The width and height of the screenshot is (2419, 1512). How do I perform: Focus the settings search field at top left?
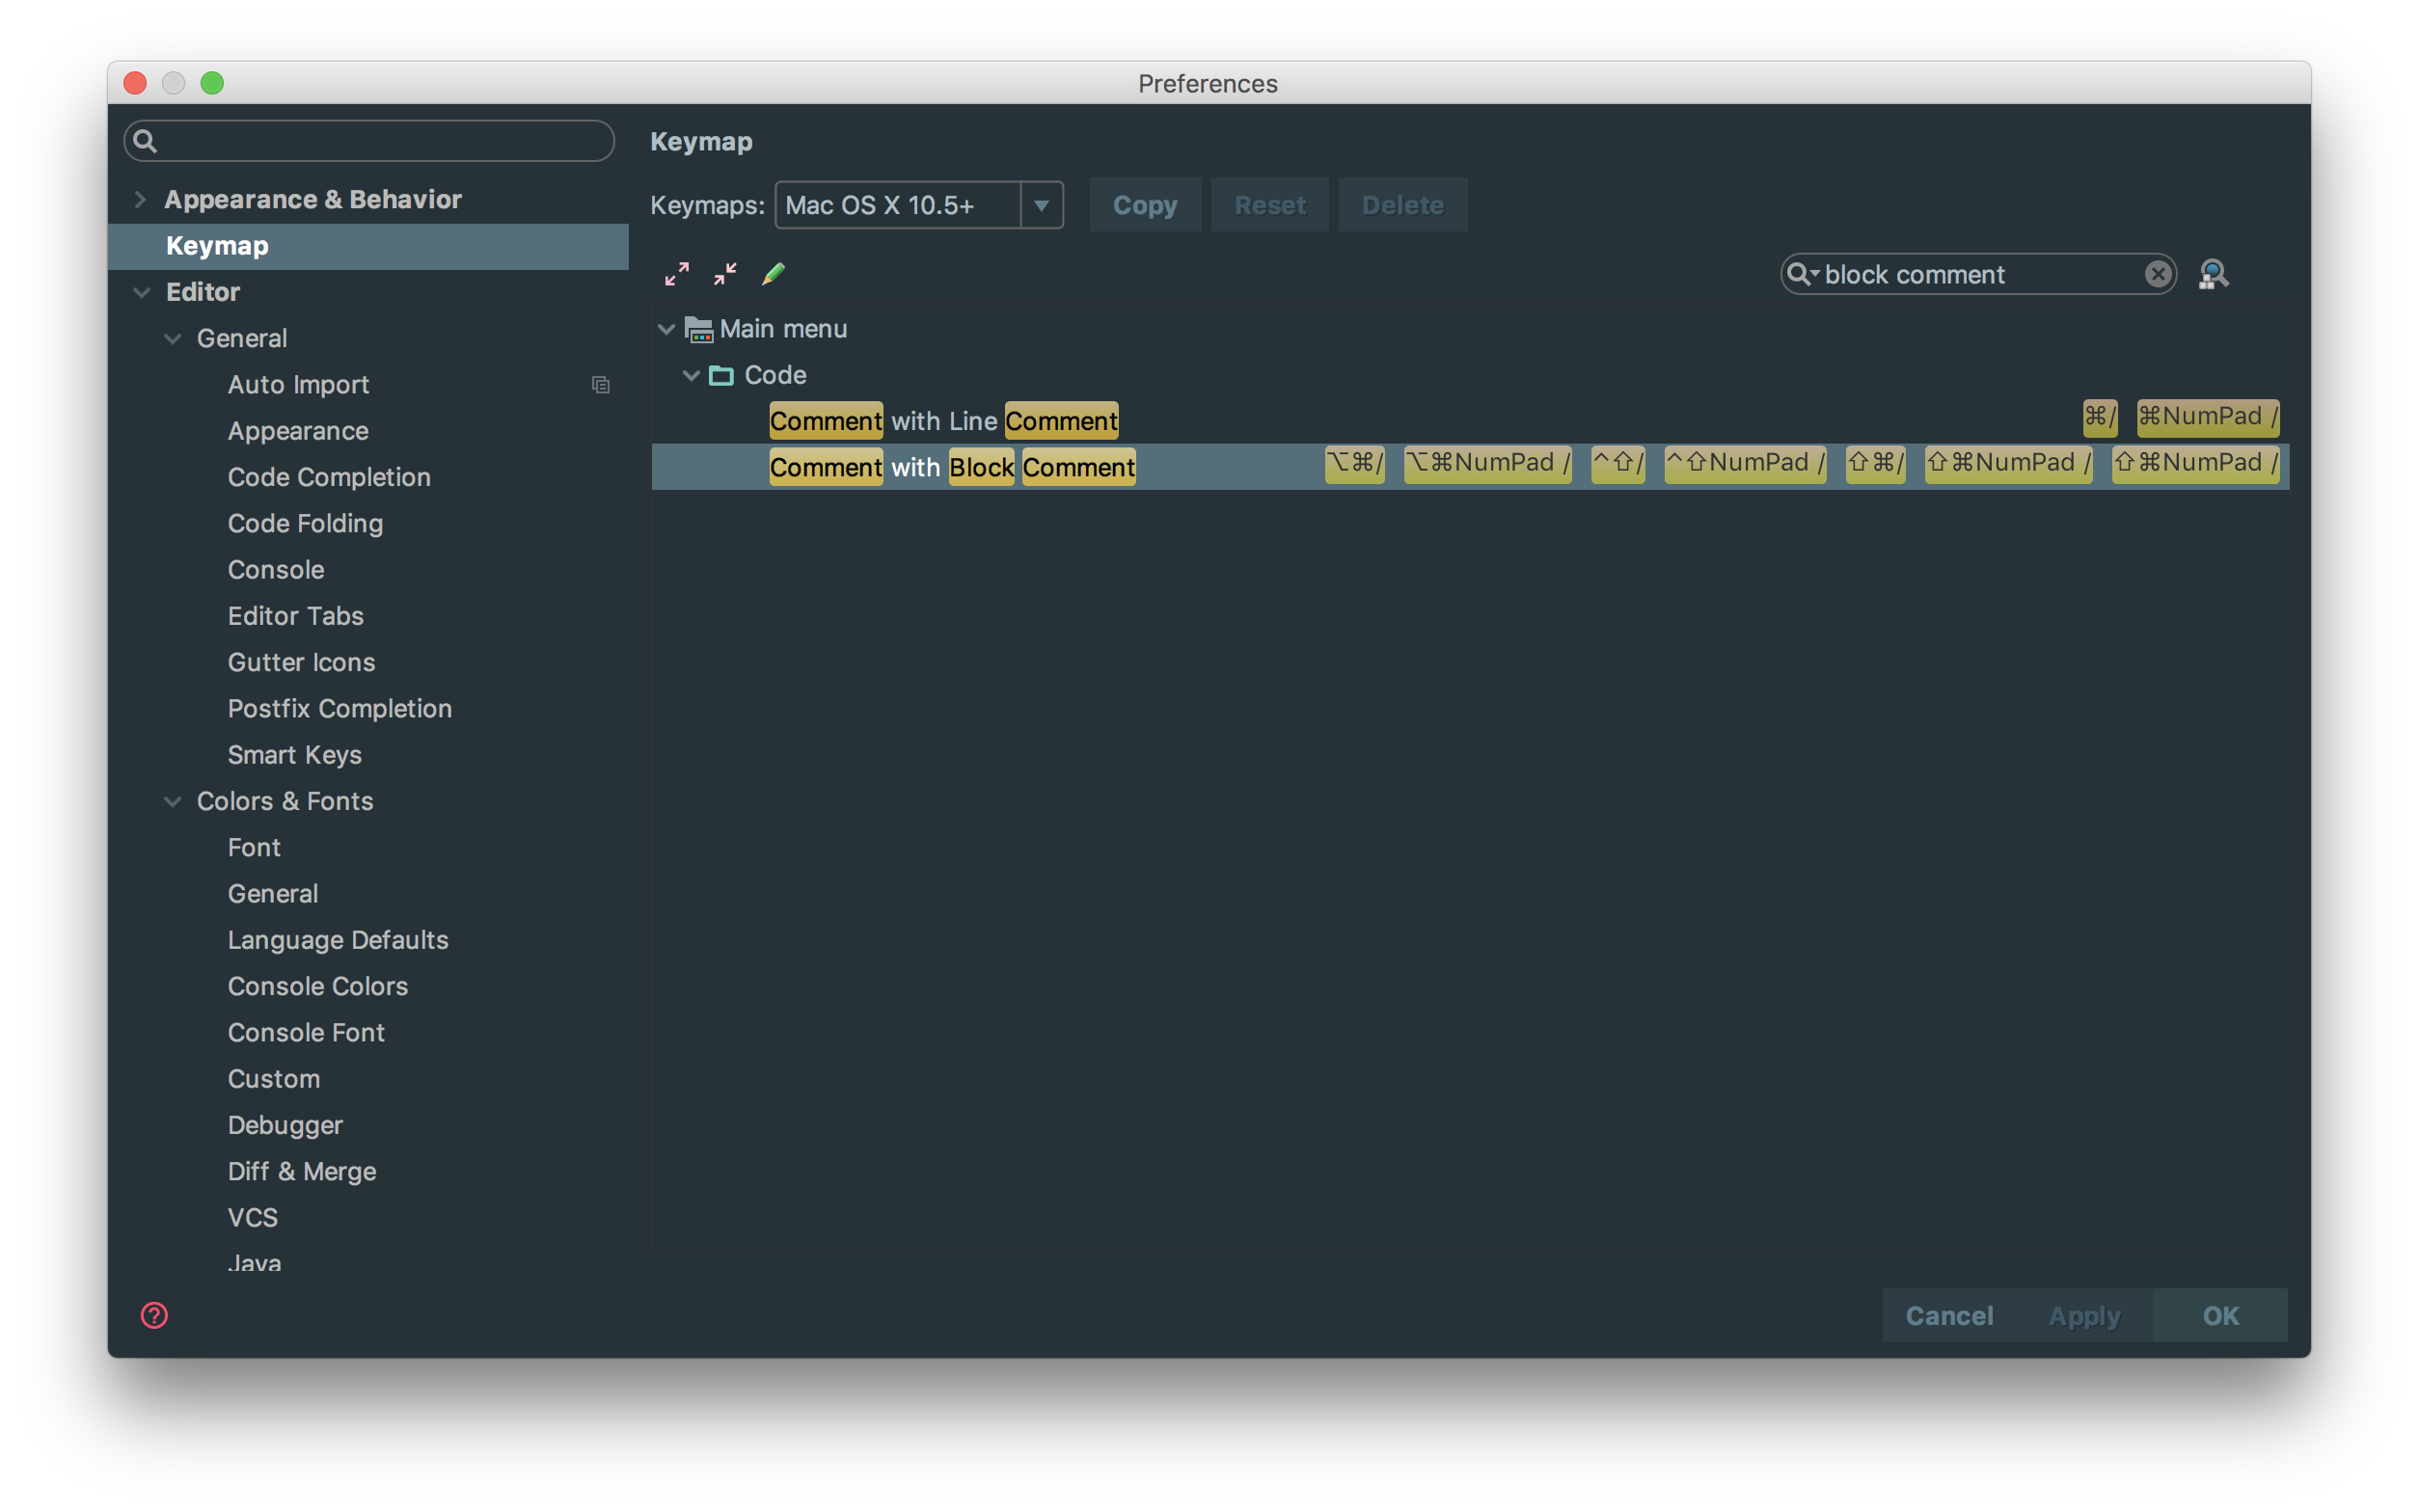[x=369, y=141]
